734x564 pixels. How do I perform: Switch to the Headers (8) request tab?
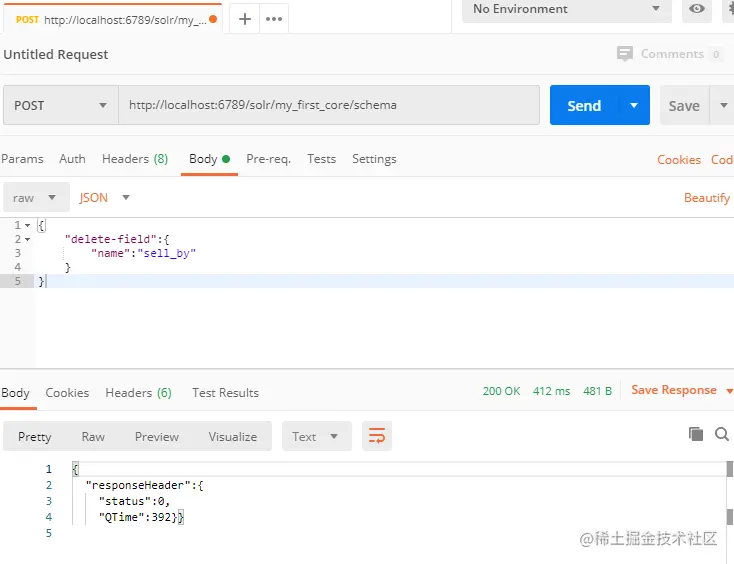134,159
